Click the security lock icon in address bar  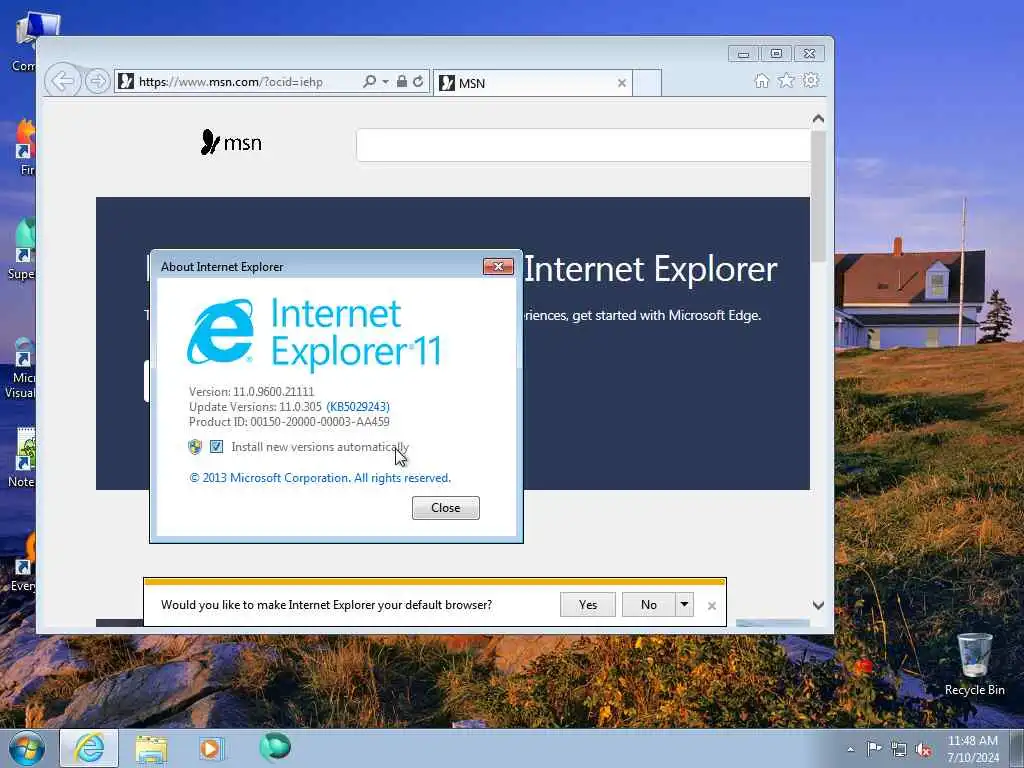pos(402,82)
